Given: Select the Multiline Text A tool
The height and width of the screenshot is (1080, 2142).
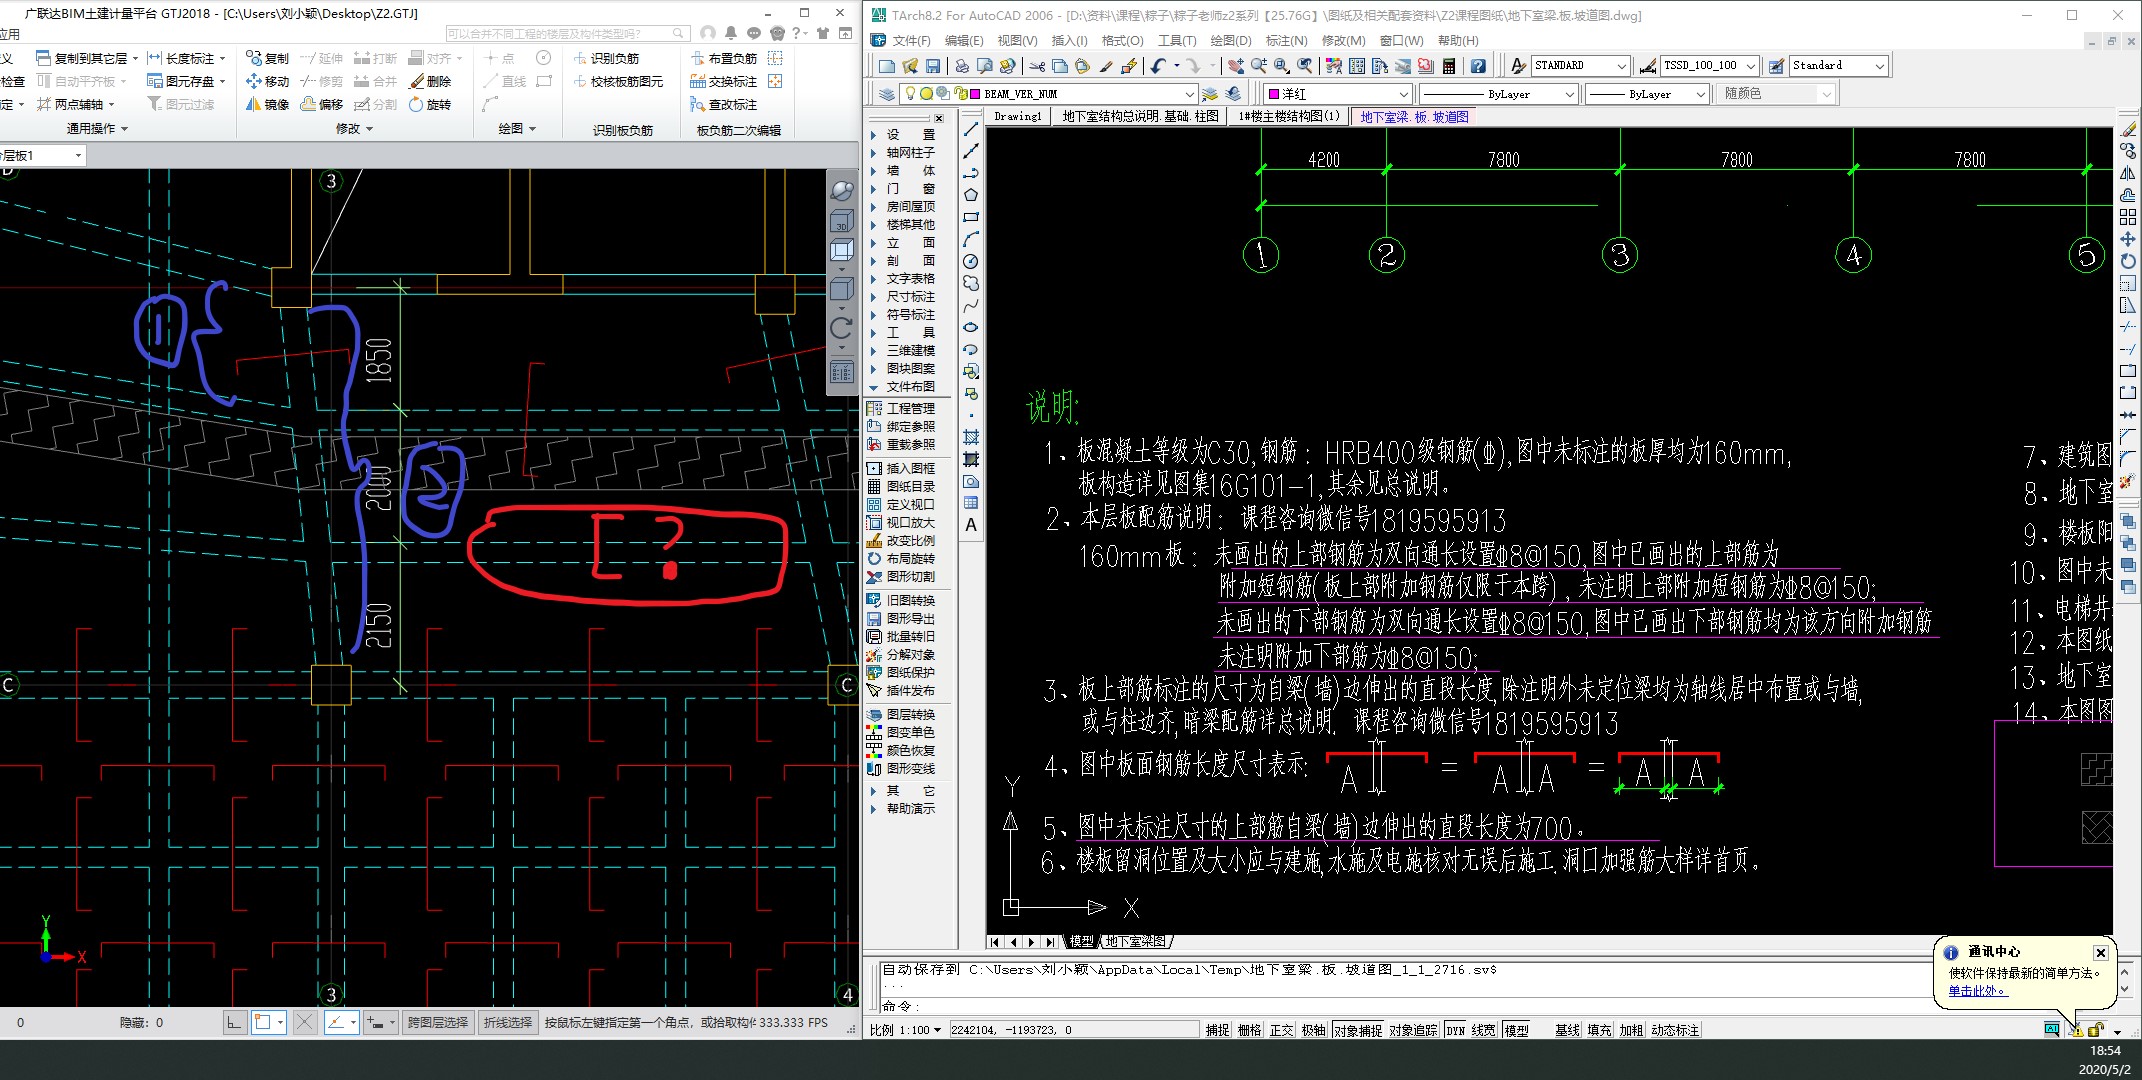Looking at the screenshot, I should click(x=971, y=525).
